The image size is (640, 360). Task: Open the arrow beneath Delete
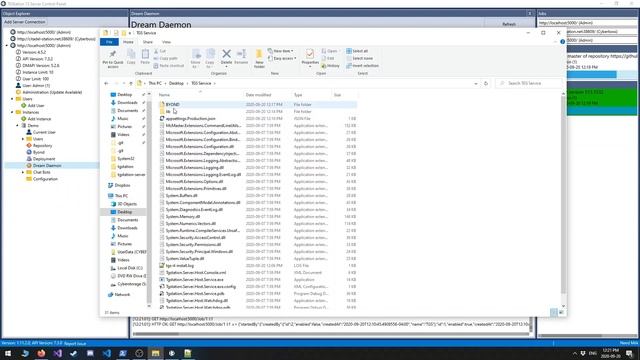227,67
